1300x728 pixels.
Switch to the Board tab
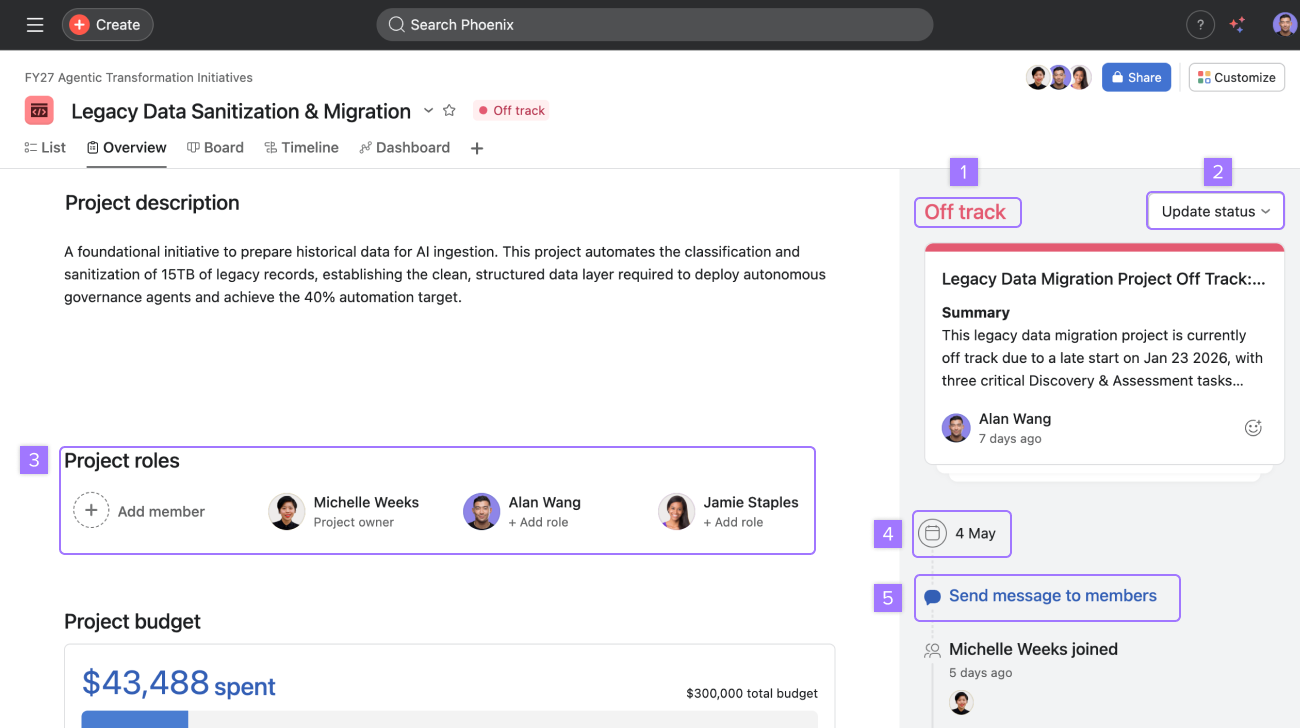215,148
